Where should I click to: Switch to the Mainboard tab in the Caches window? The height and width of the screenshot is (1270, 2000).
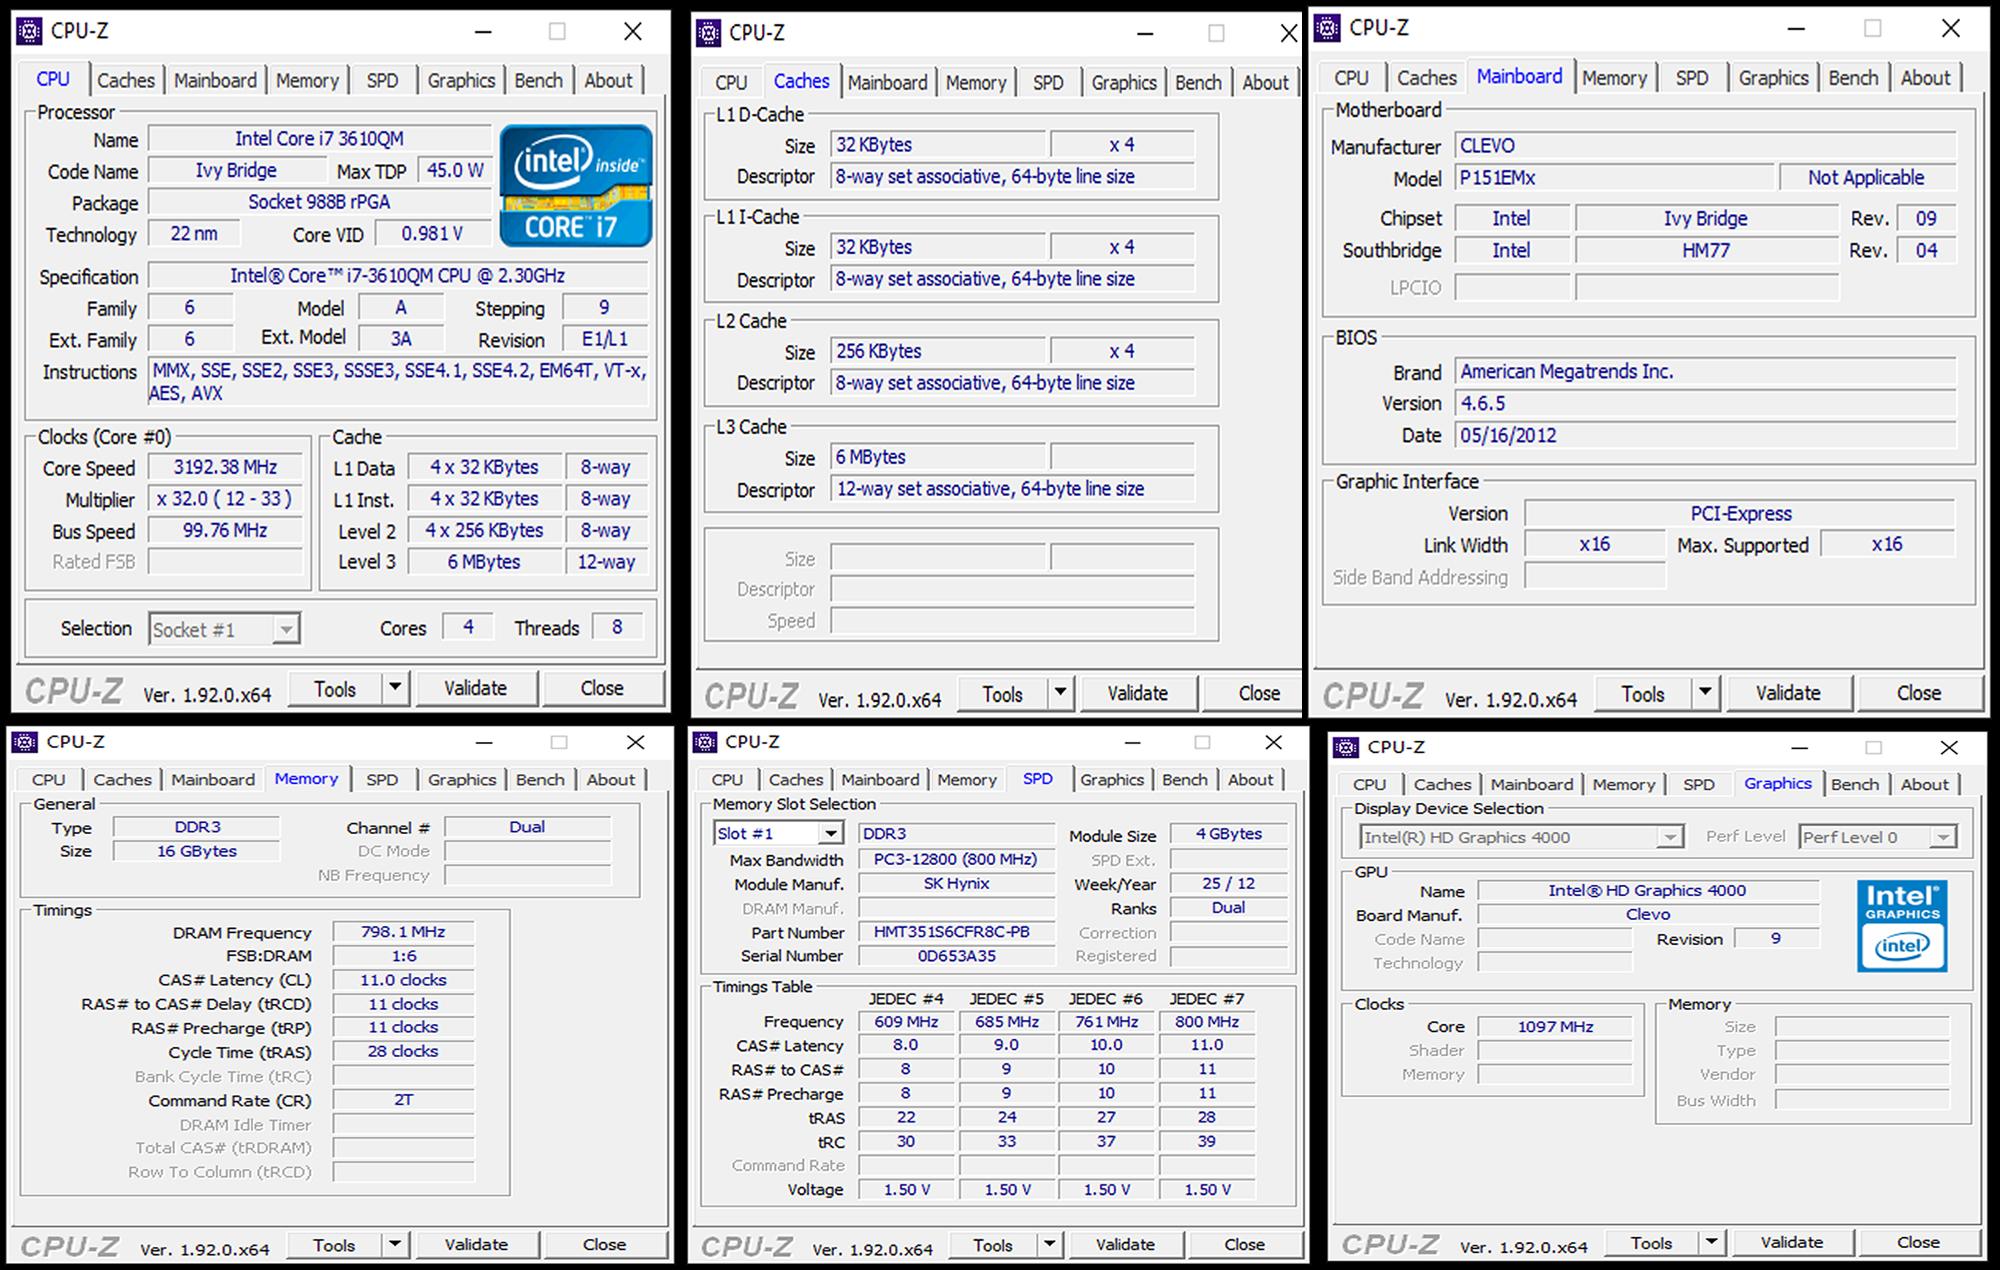point(888,83)
